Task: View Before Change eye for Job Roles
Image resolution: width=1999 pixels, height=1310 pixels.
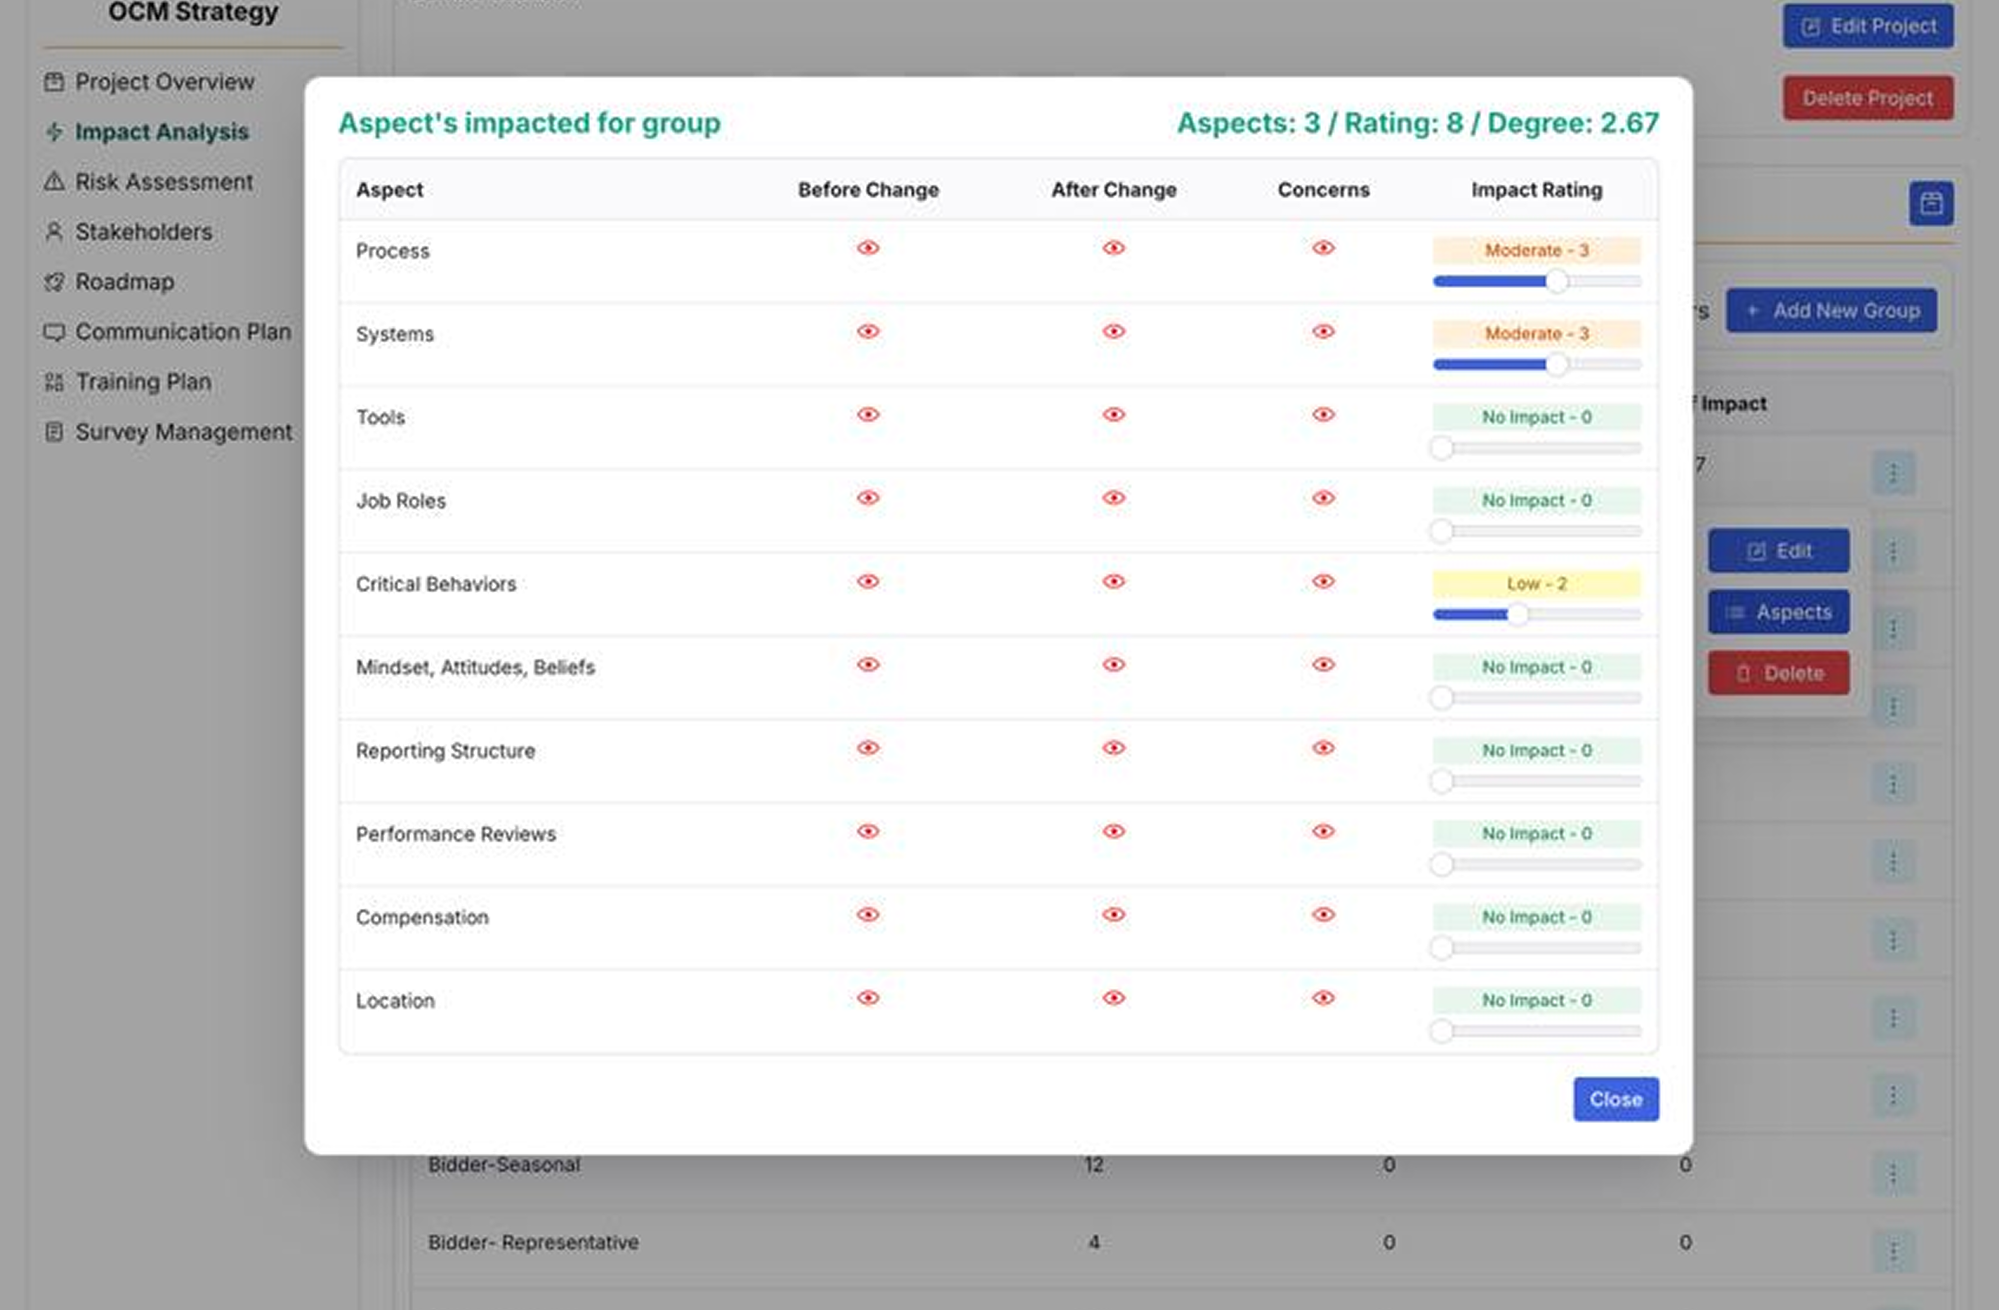Action: [868, 498]
